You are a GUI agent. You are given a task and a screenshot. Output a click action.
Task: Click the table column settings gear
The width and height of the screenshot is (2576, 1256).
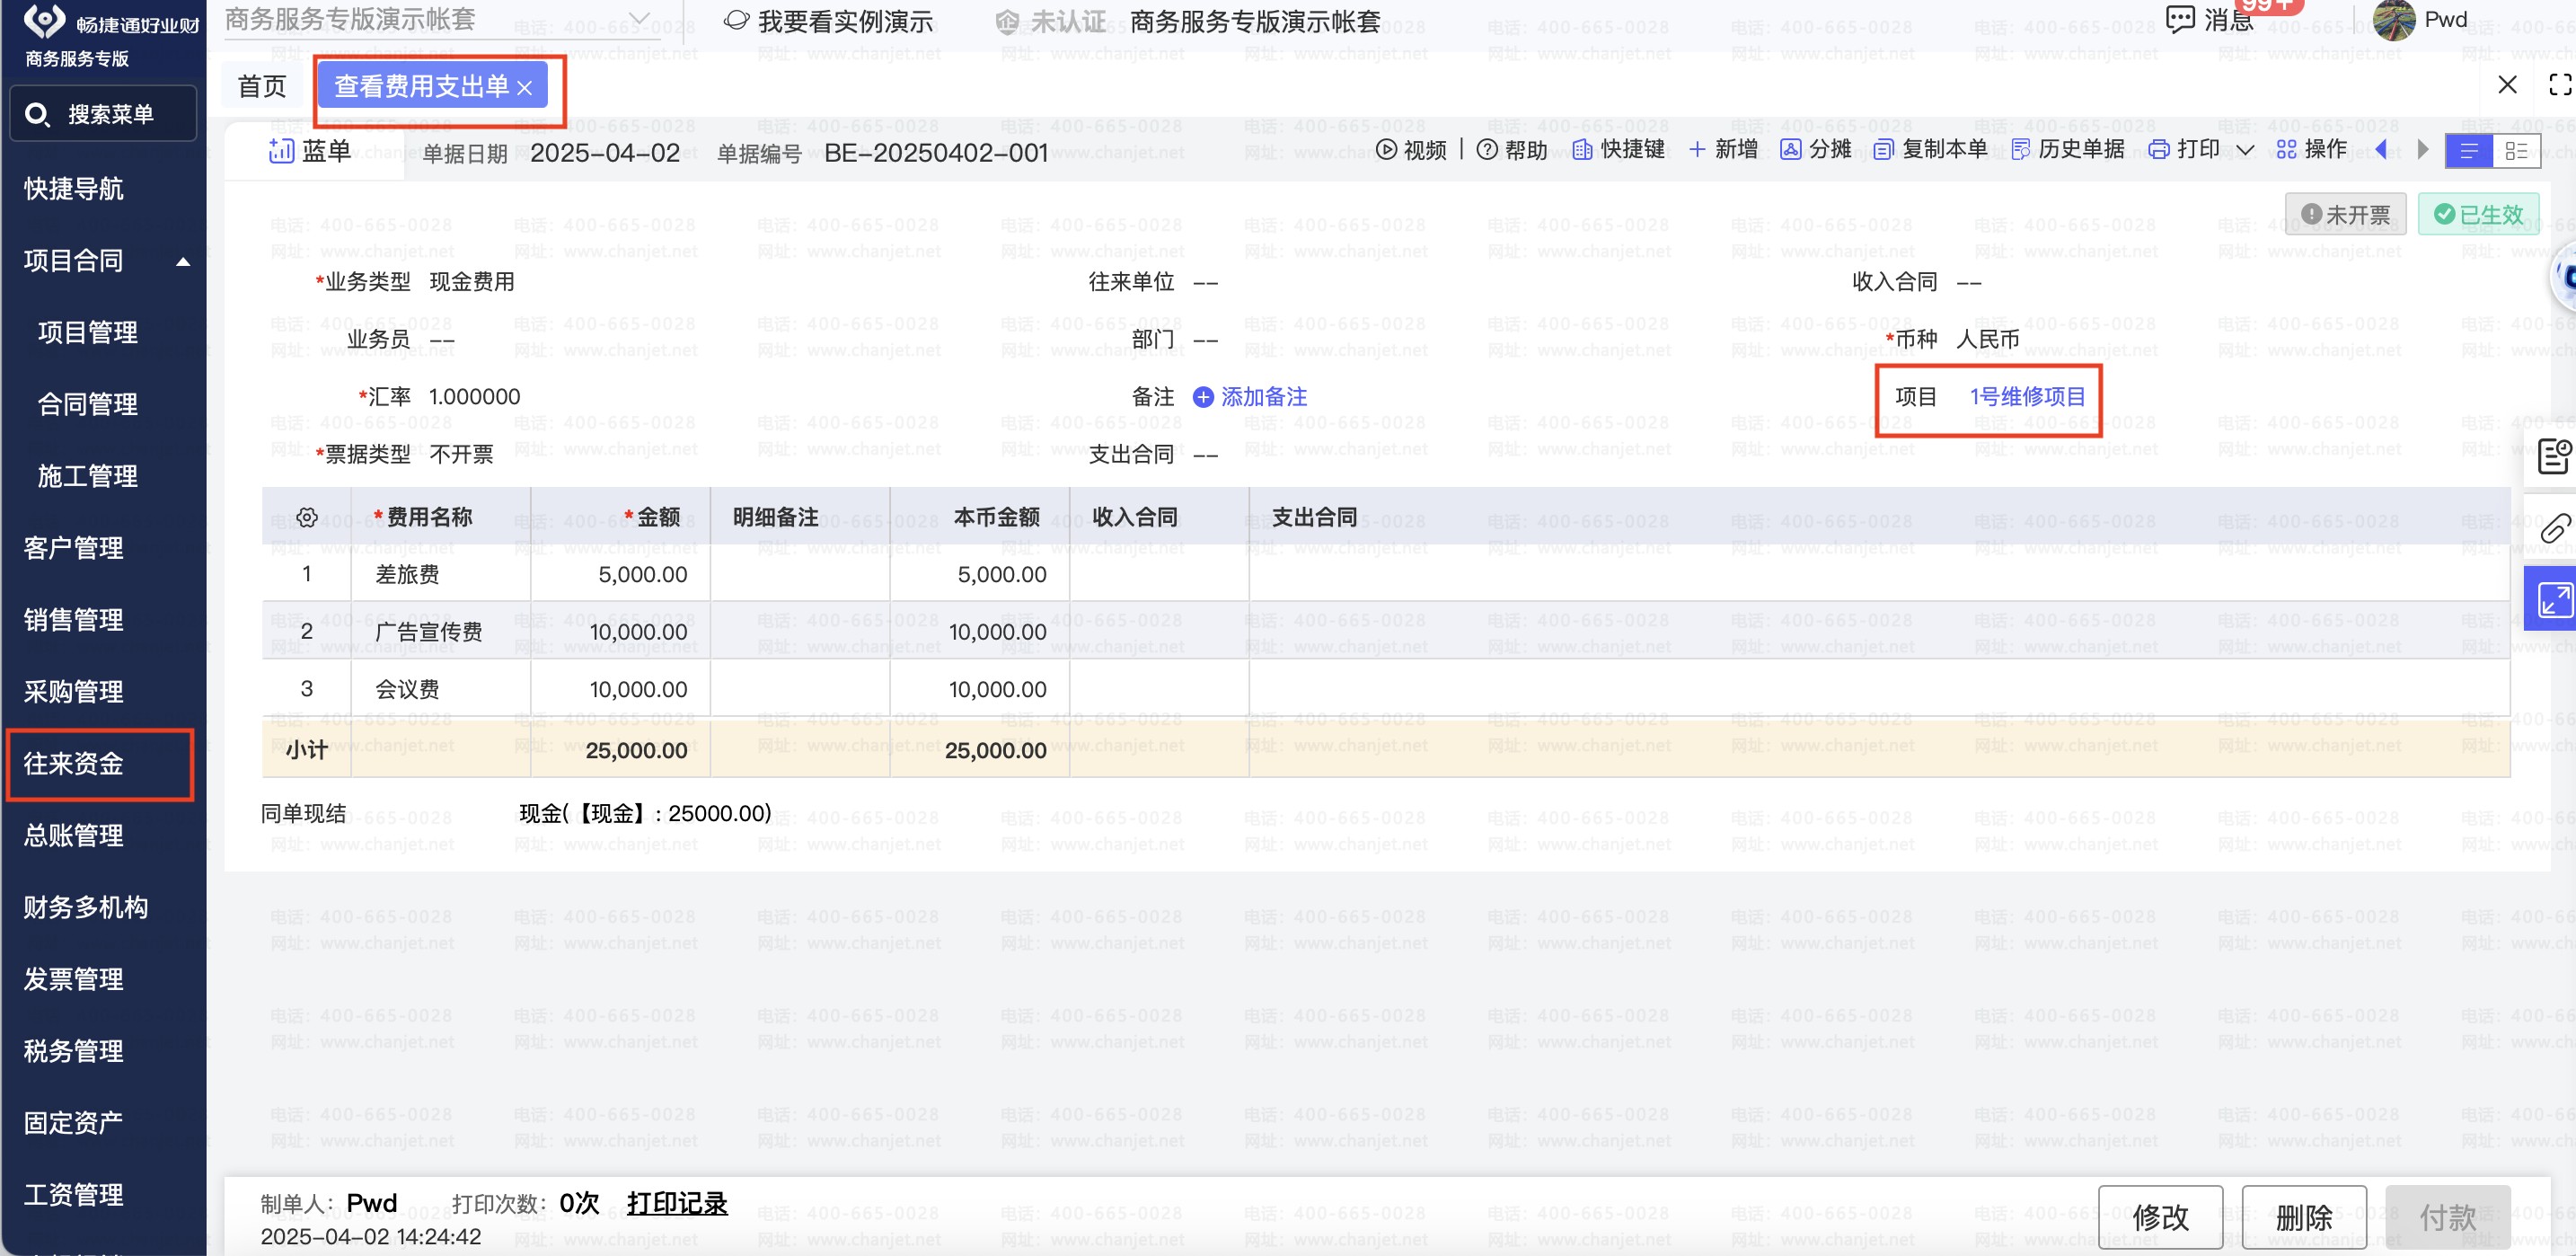(x=307, y=518)
